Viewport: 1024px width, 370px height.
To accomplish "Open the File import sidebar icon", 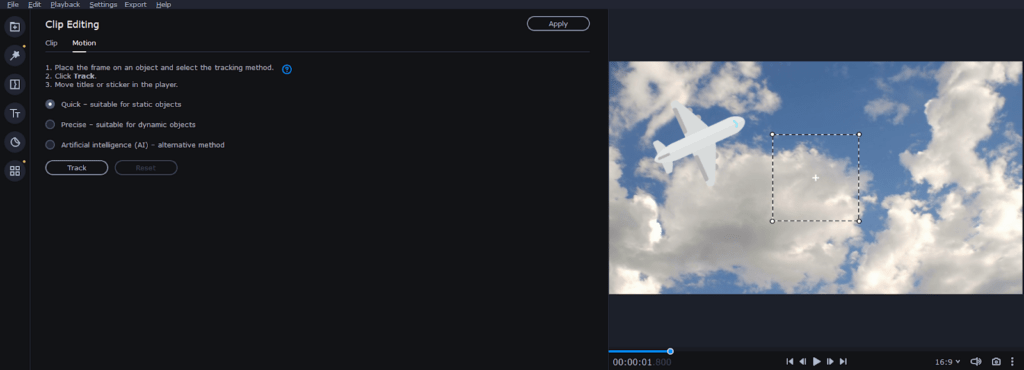I will tap(15, 27).
